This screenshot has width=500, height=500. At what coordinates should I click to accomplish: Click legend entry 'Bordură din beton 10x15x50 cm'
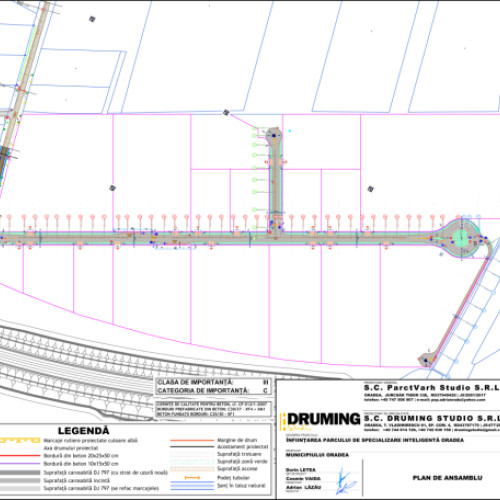pos(81,464)
